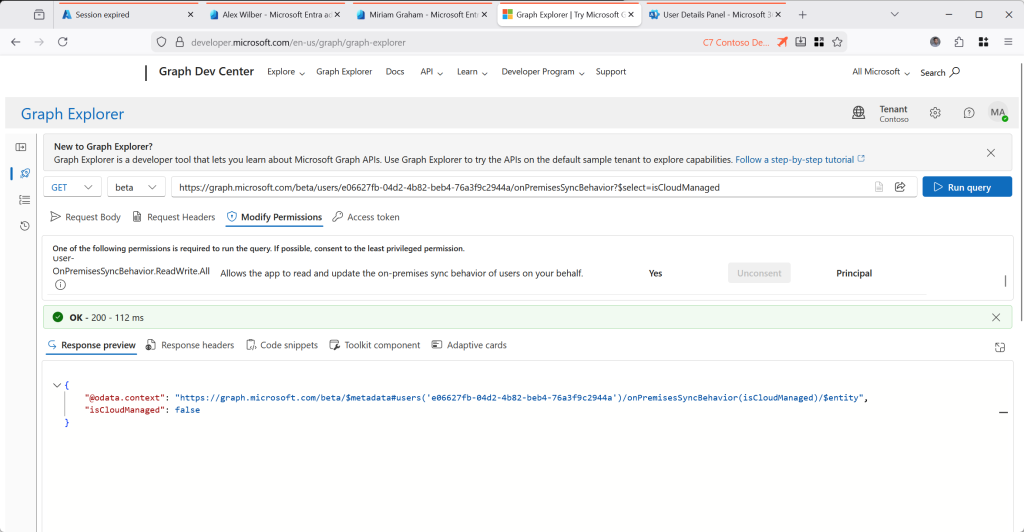The width and height of the screenshot is (1024, 532).
Task: Bookmark this page with star icon
Action: tap(838, 42)
